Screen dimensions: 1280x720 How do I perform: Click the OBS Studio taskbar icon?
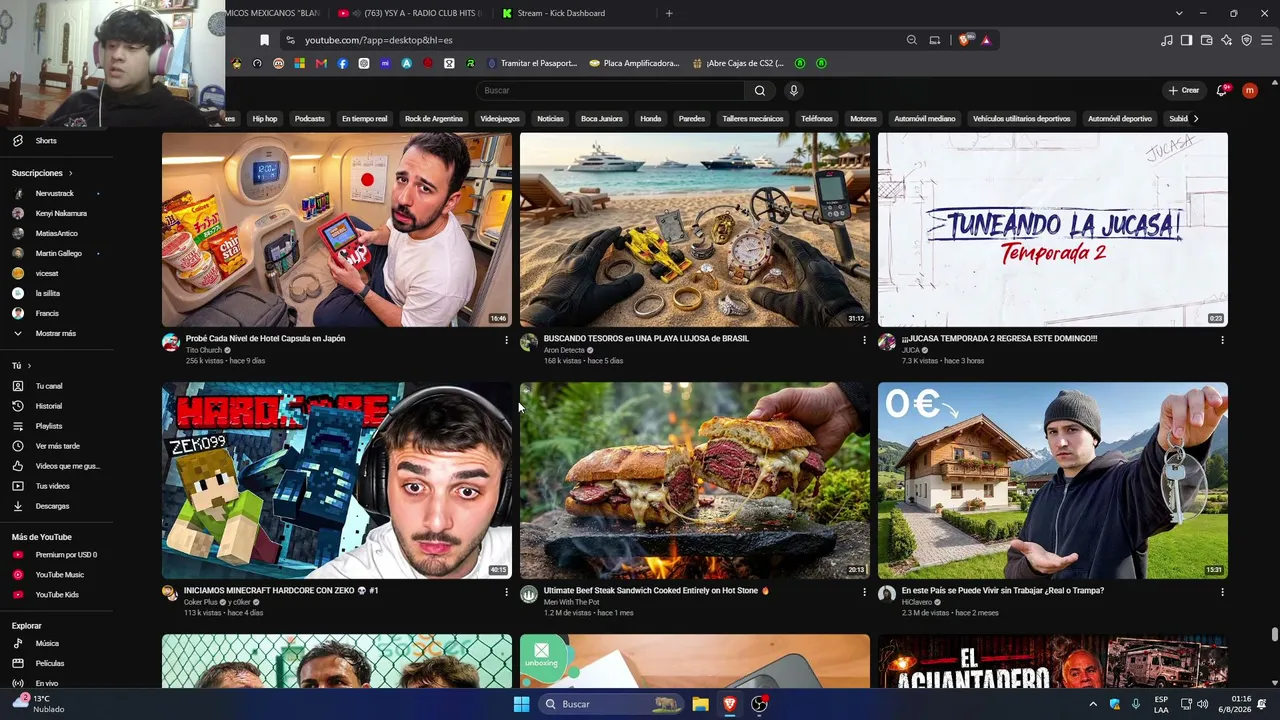[x=760, y=704]
